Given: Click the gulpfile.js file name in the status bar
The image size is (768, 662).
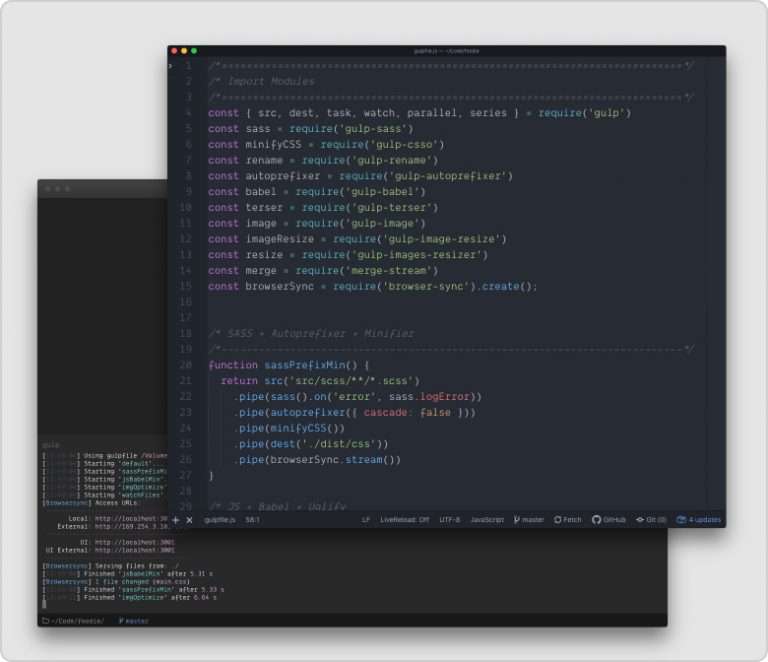Looking at the screenshot, I should (218, 520).
